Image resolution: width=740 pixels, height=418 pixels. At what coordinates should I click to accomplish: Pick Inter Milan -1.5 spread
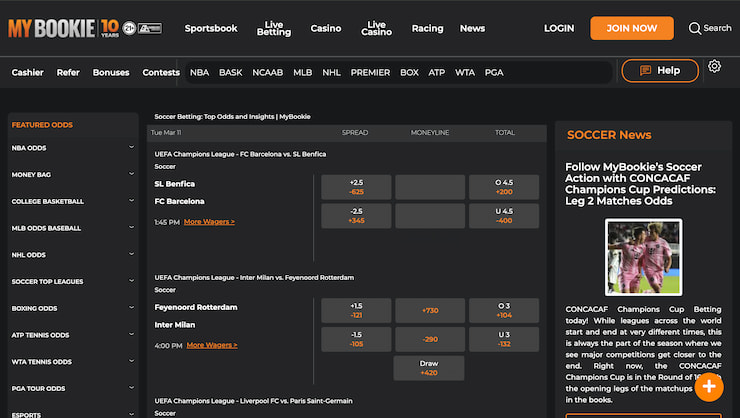[356, 339]
